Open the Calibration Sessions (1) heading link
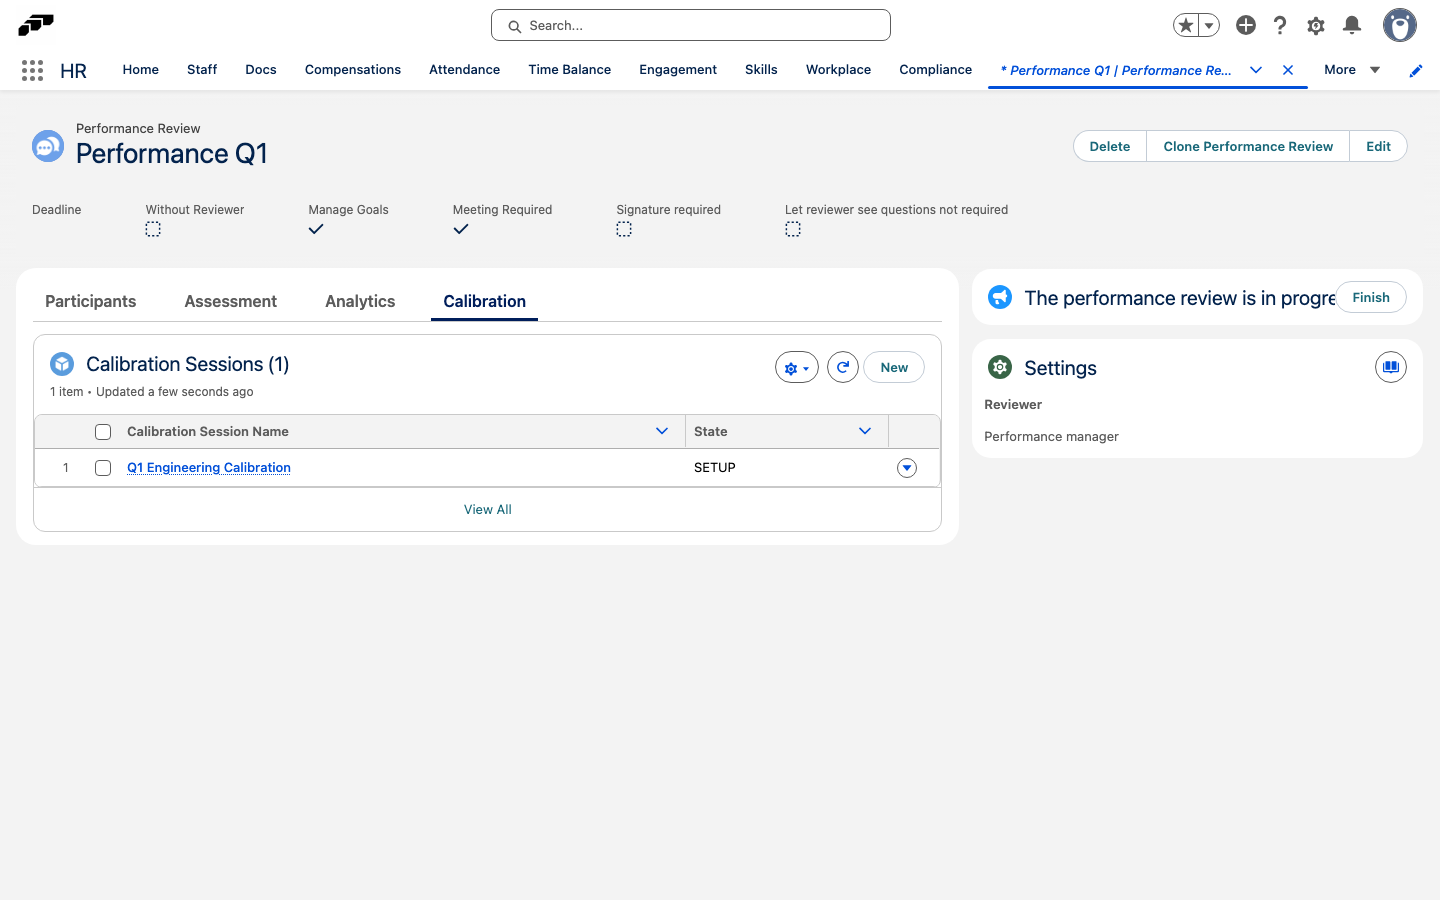 (x=188, y=364)
